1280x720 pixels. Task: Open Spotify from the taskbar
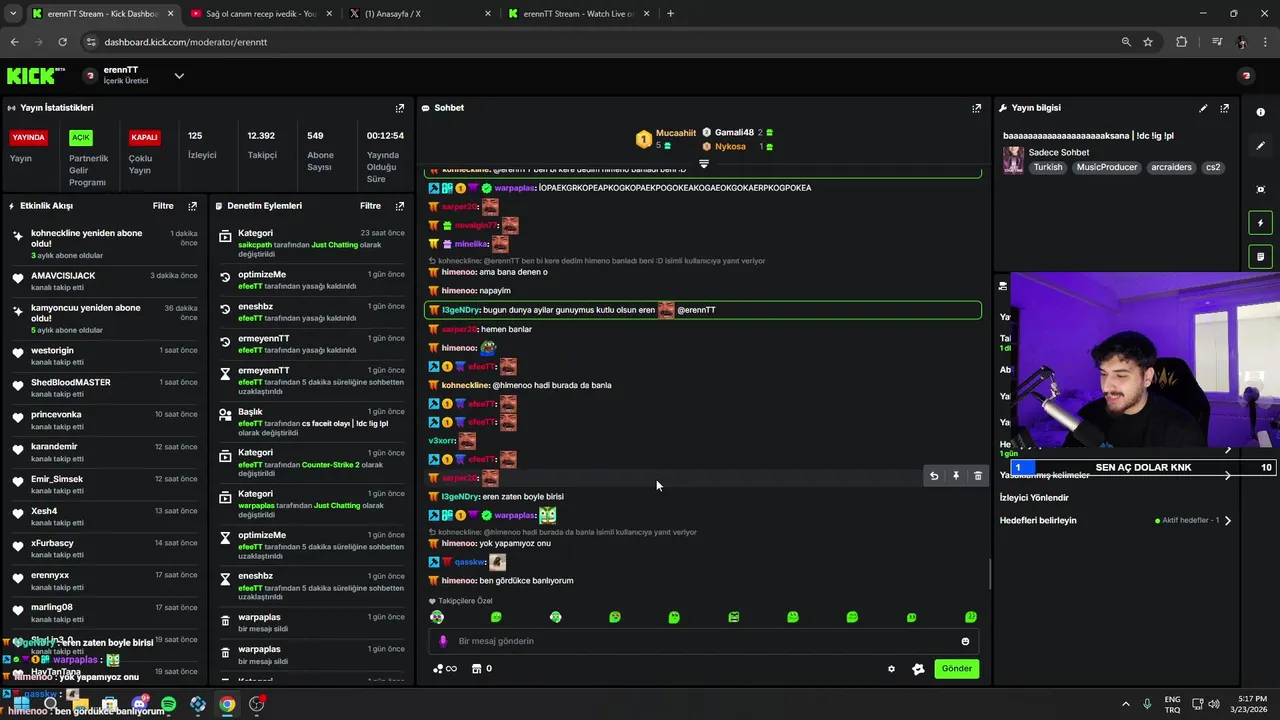(168, 704)
